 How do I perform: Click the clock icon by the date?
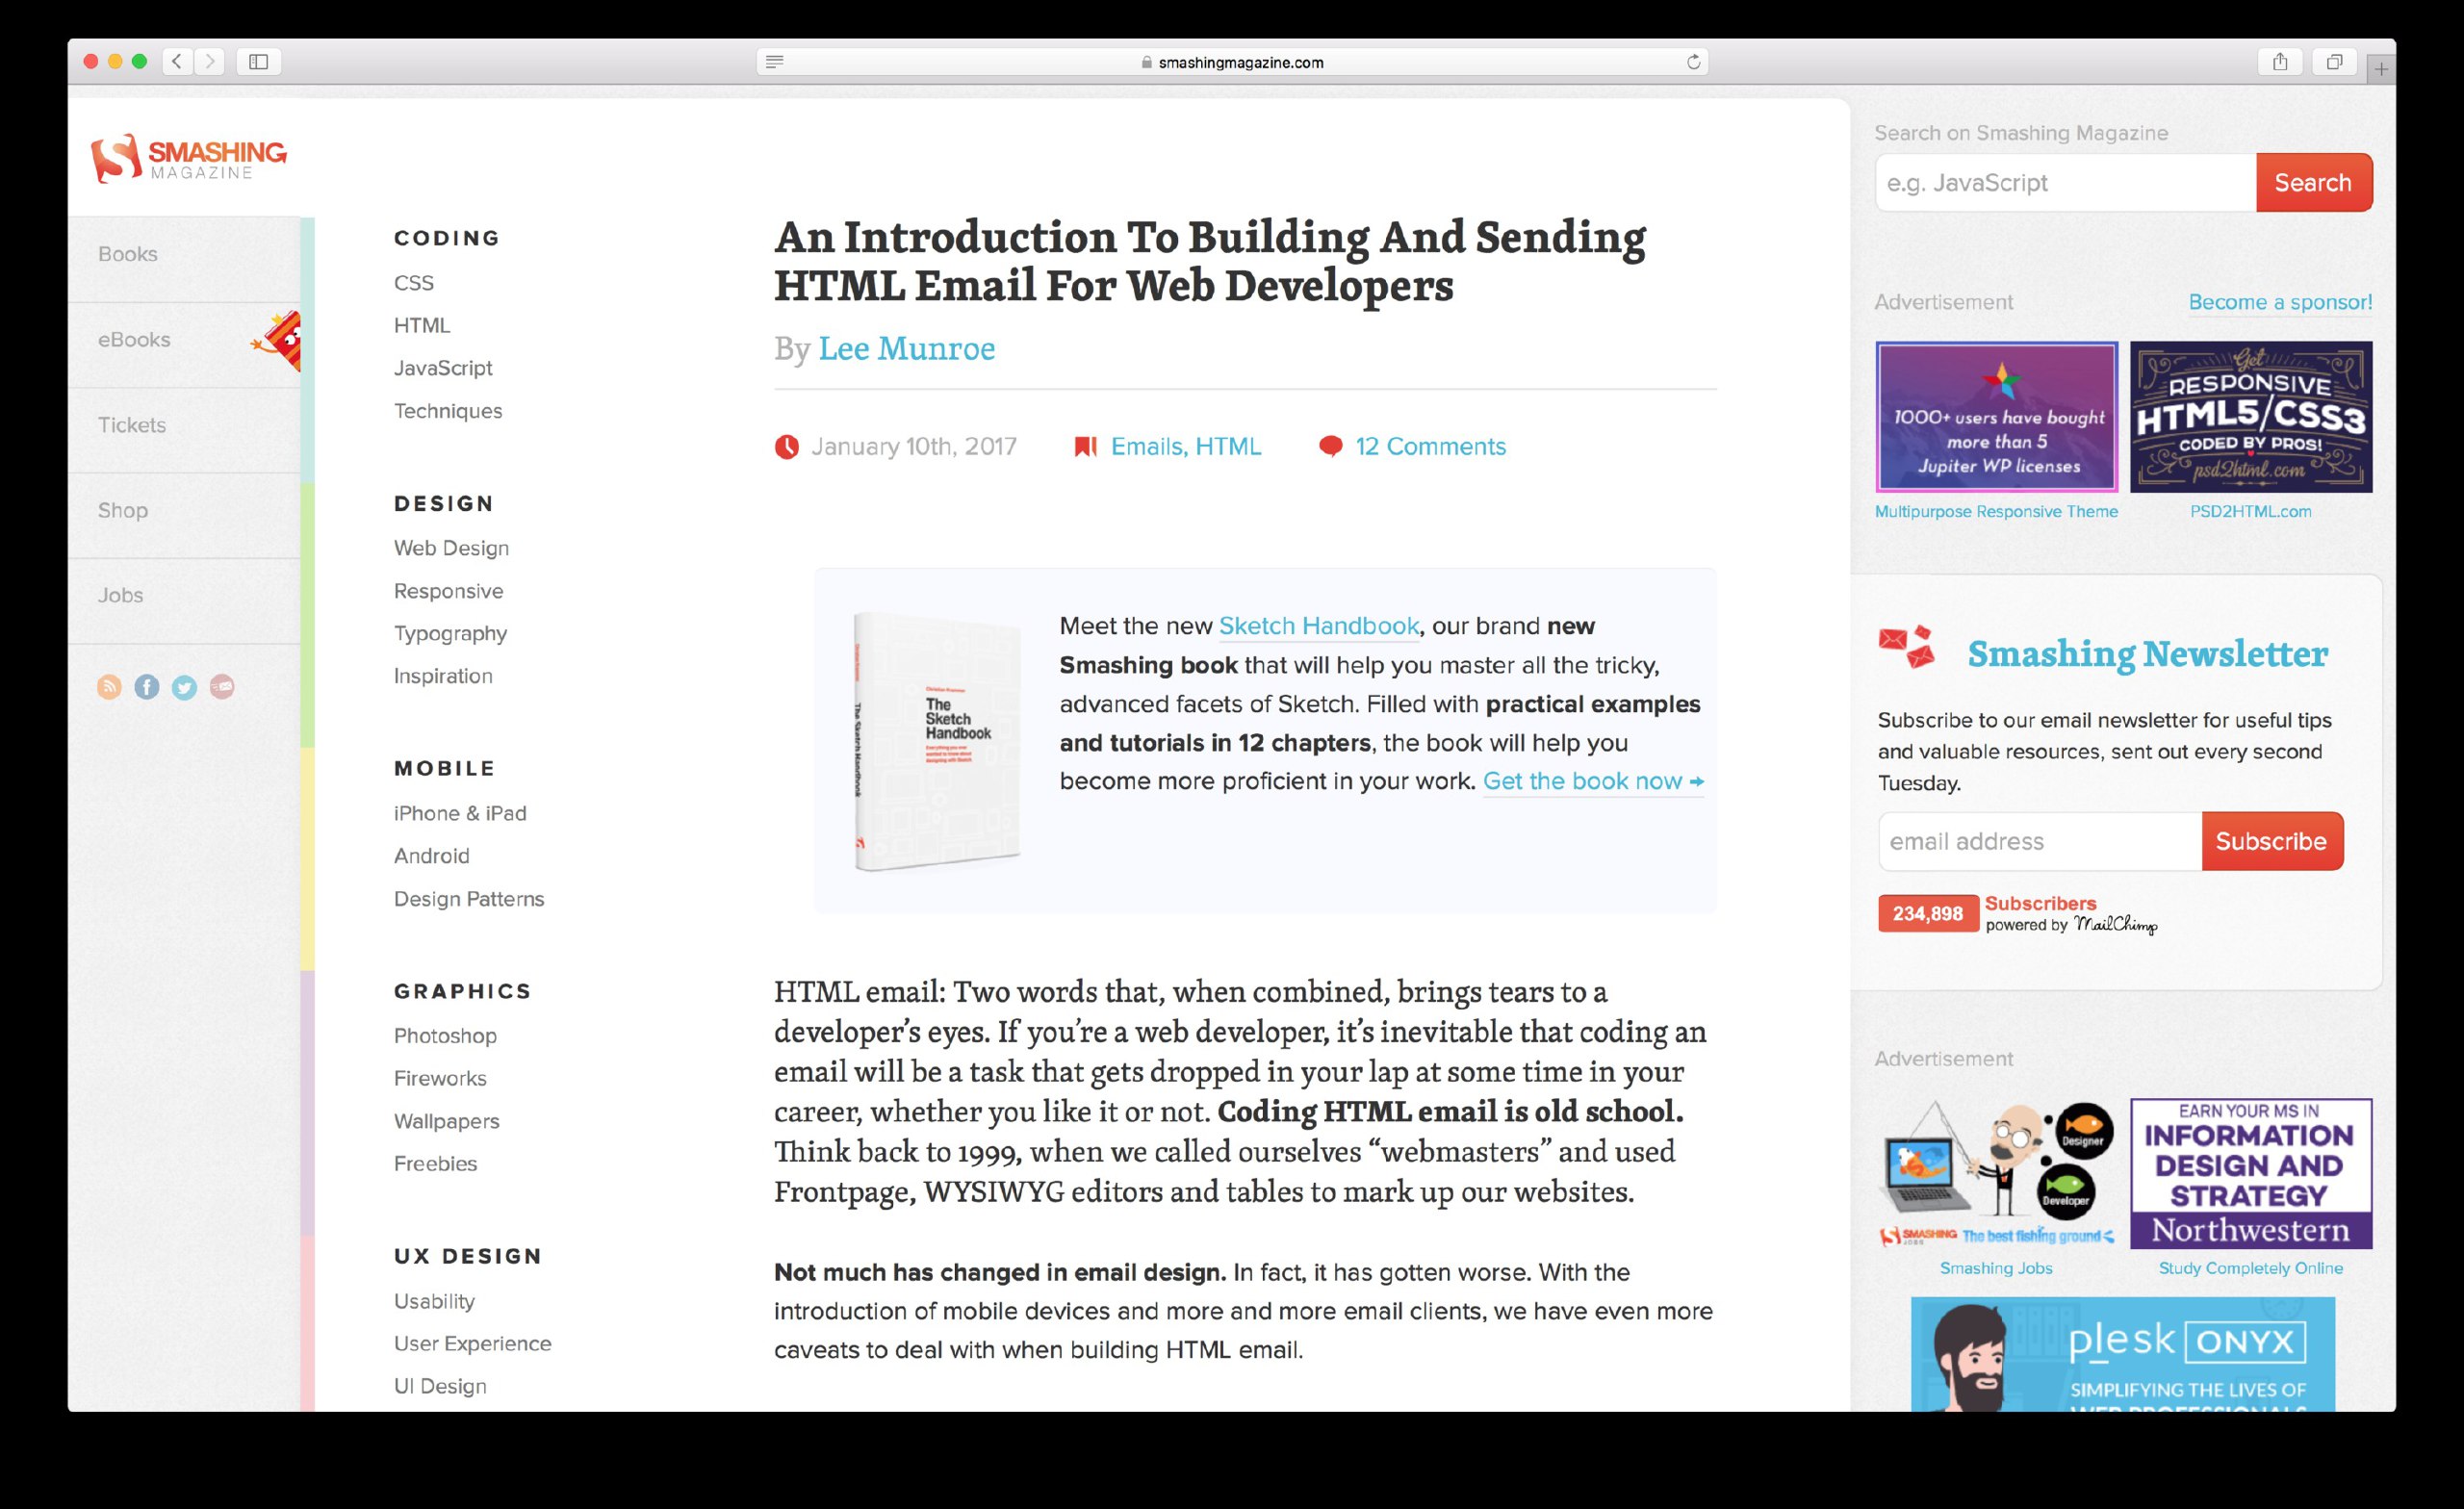point(787,447)
